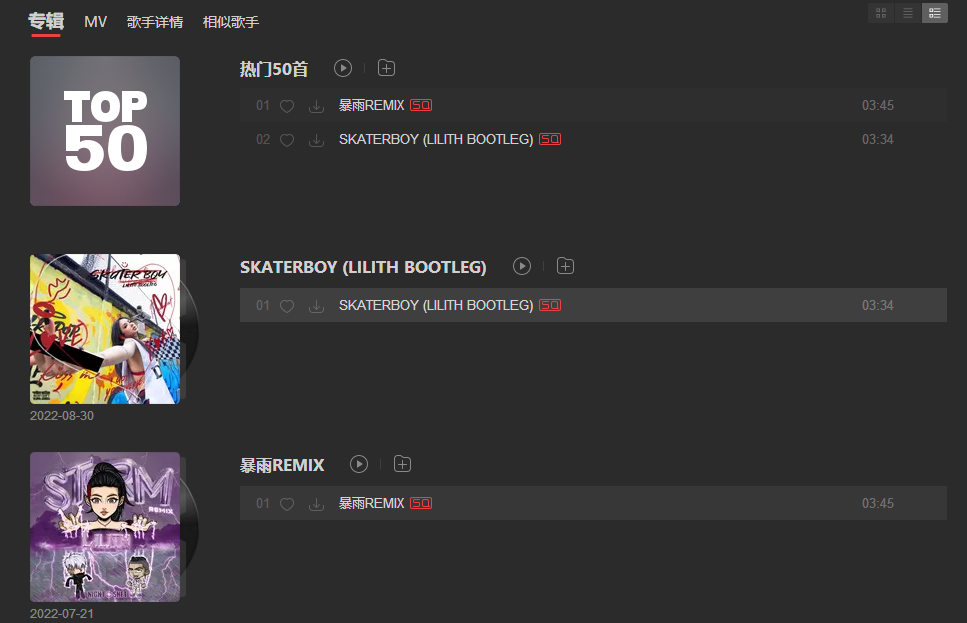
Task: Switch to the MV tab
Action: tap(96, 22)
